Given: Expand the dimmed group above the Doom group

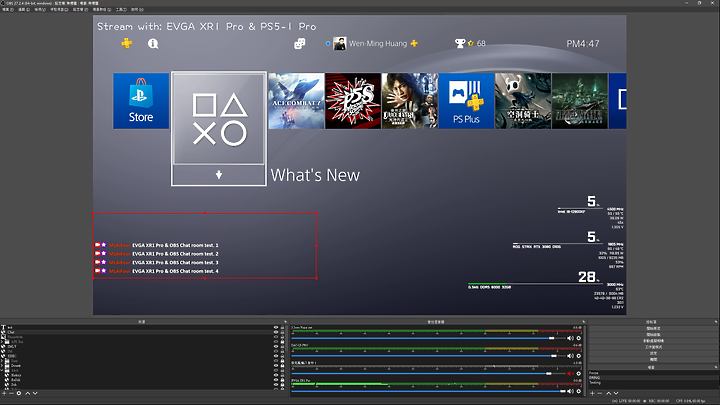Looking at the screenshot, I should 2,360.
